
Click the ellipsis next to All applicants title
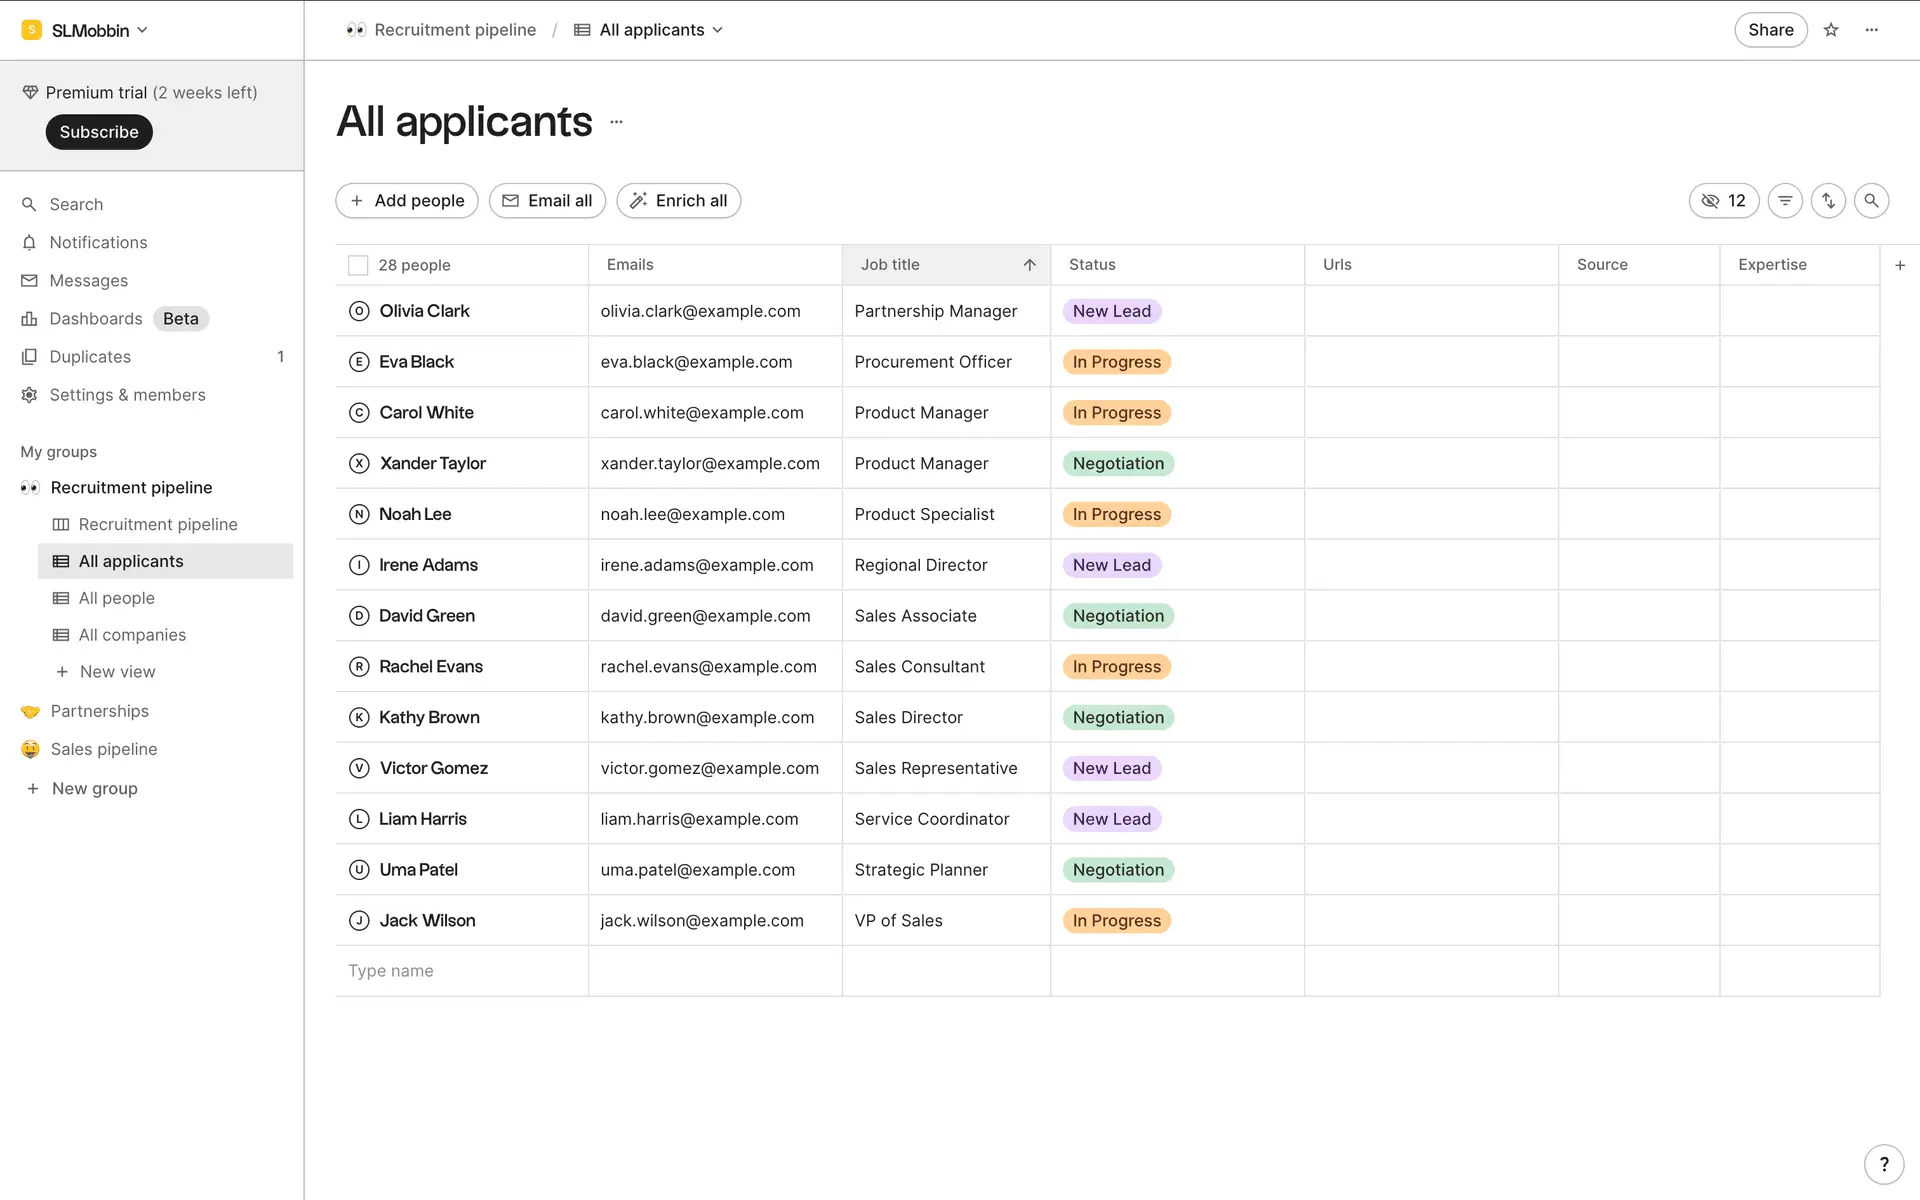tap(616, 122)
